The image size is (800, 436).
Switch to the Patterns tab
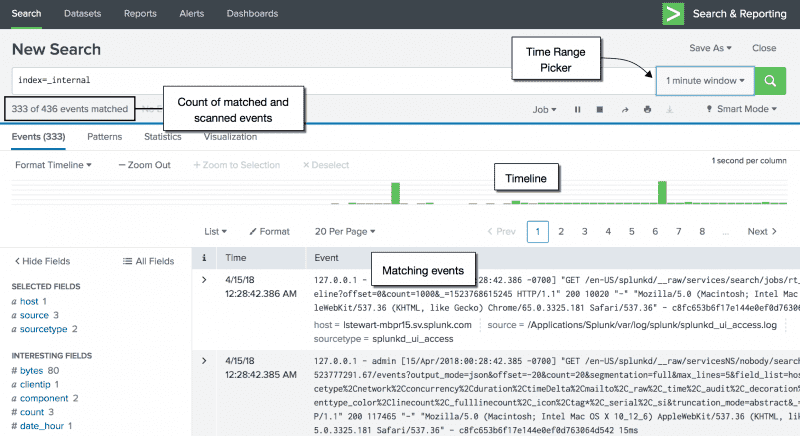pos(105,137)
